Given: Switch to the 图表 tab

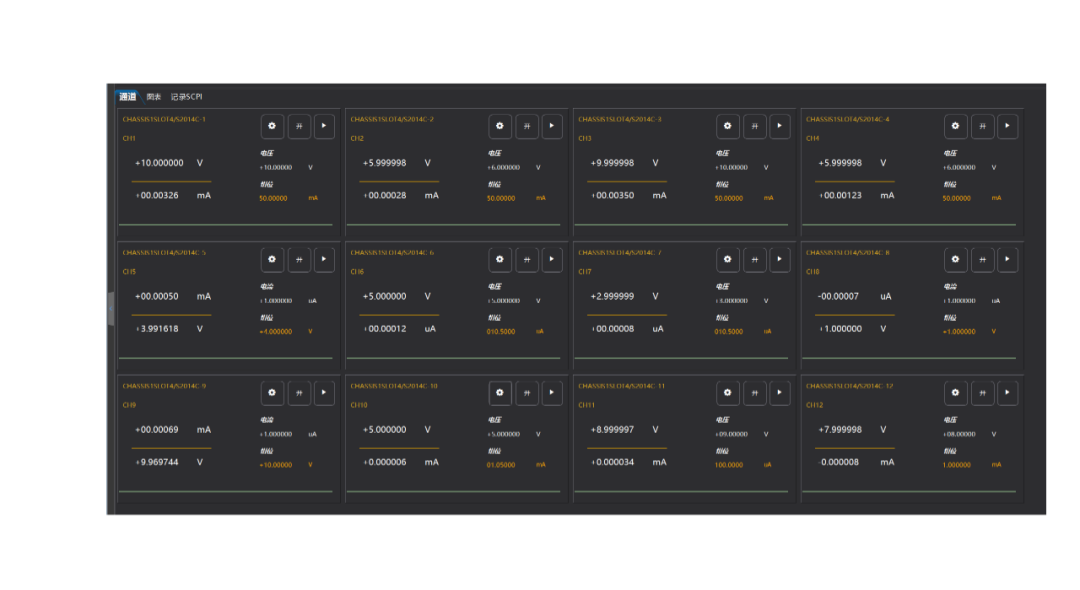Looking at the screenshot, I should tap(153, 97).
